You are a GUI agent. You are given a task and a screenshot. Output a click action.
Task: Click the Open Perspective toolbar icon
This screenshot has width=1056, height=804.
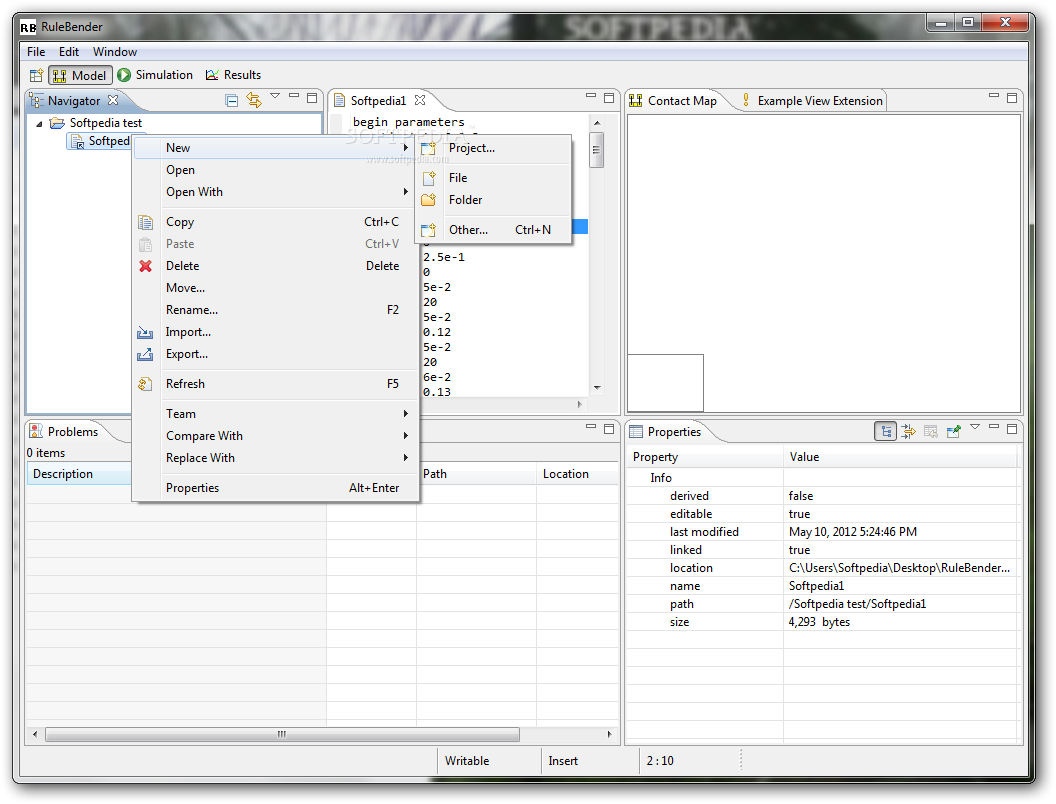36,75
